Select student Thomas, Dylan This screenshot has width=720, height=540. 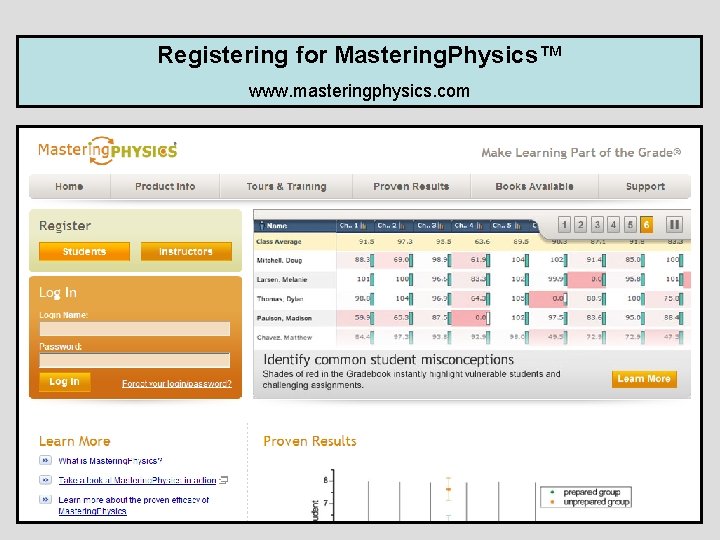280,299
